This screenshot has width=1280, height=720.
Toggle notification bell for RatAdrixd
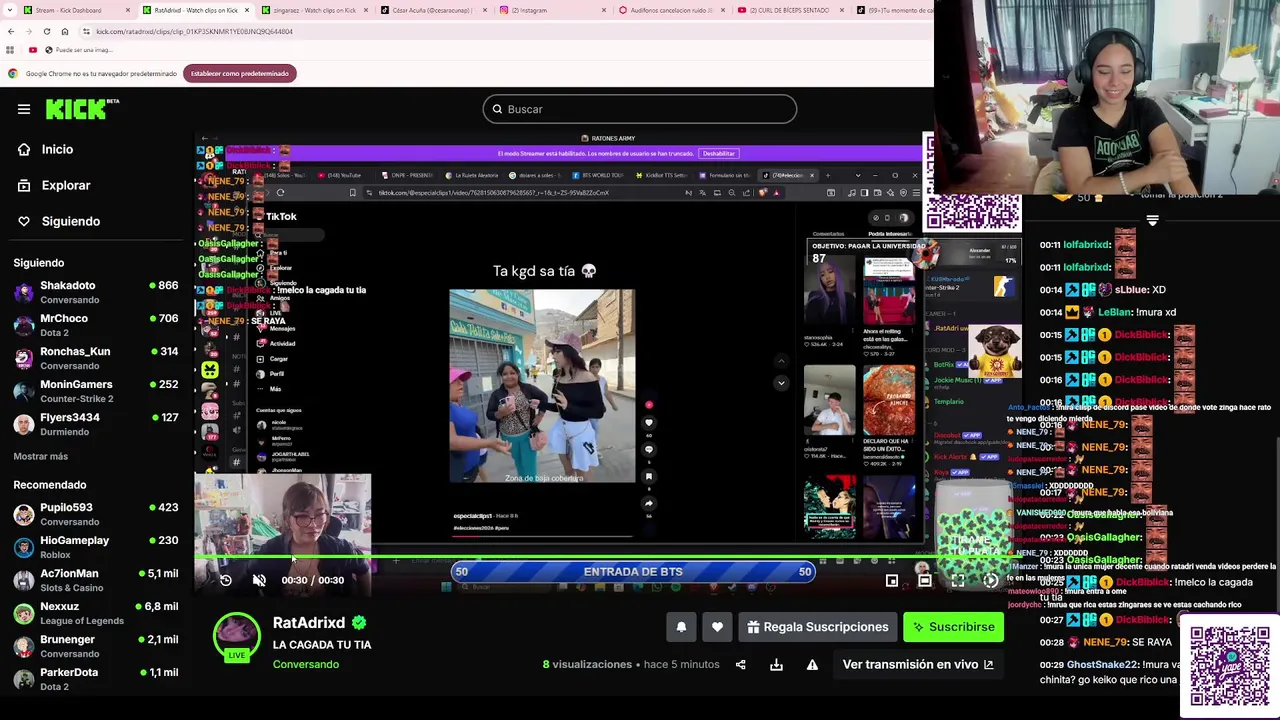pos(681,627)
